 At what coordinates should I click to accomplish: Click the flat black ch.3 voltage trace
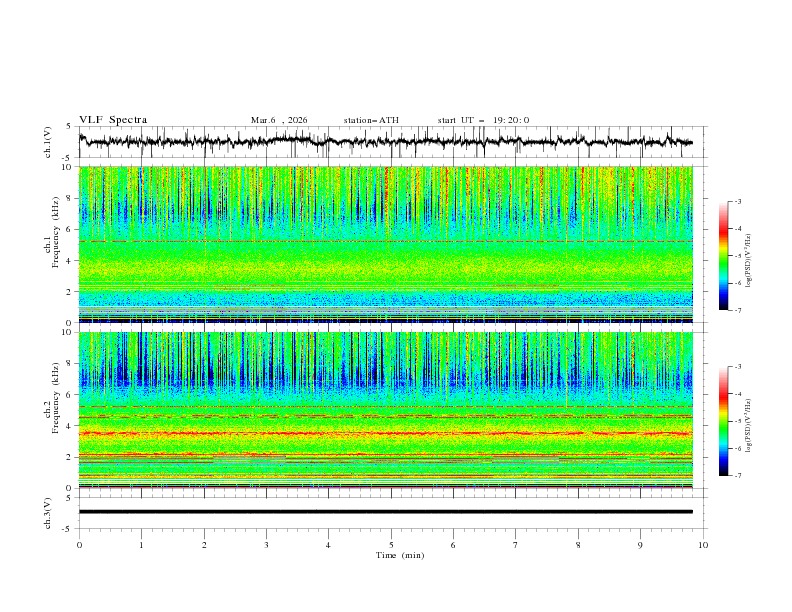pos(385,512)
